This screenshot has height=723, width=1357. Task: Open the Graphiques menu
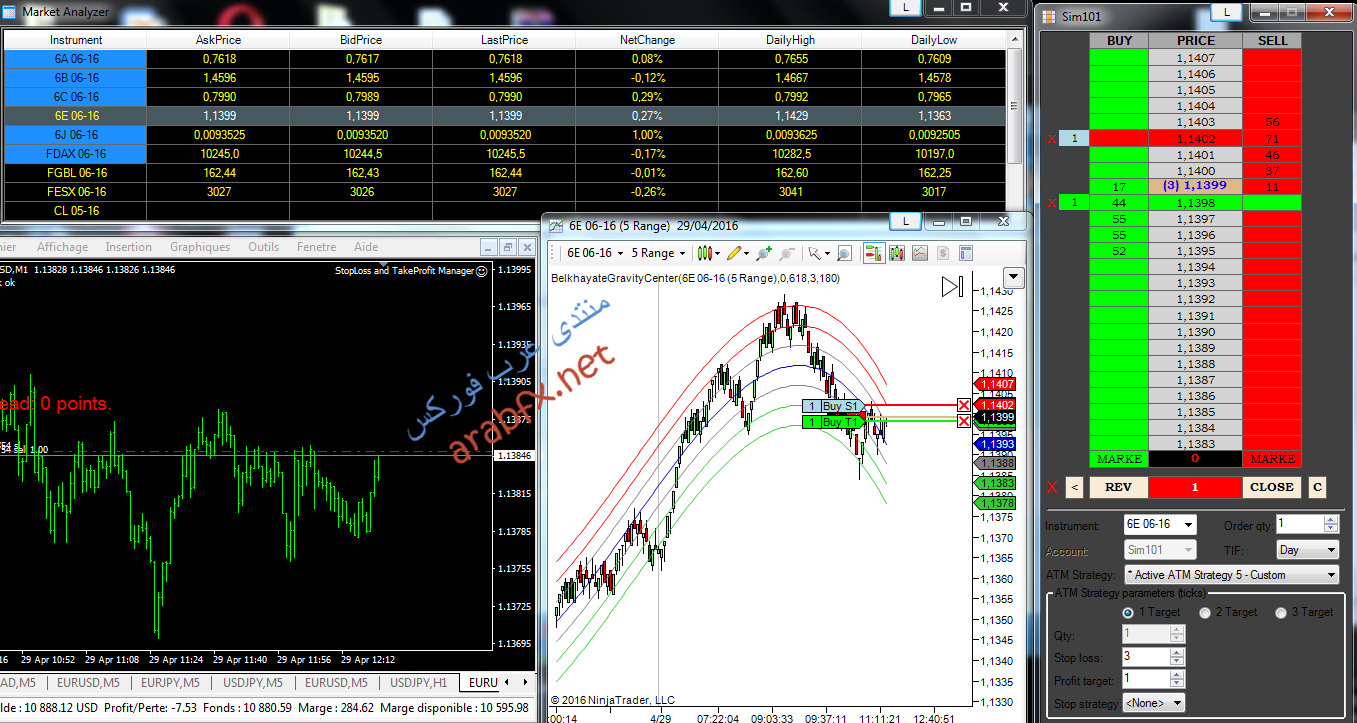199,247
